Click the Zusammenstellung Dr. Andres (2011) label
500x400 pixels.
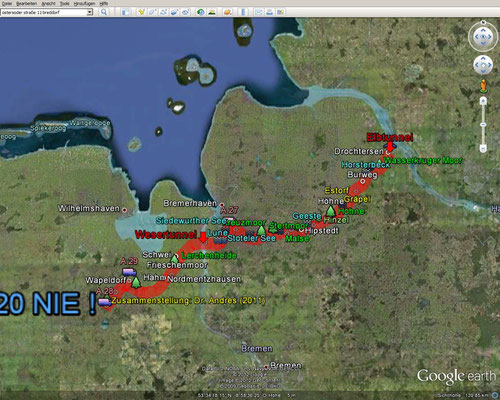coord(188,300)
